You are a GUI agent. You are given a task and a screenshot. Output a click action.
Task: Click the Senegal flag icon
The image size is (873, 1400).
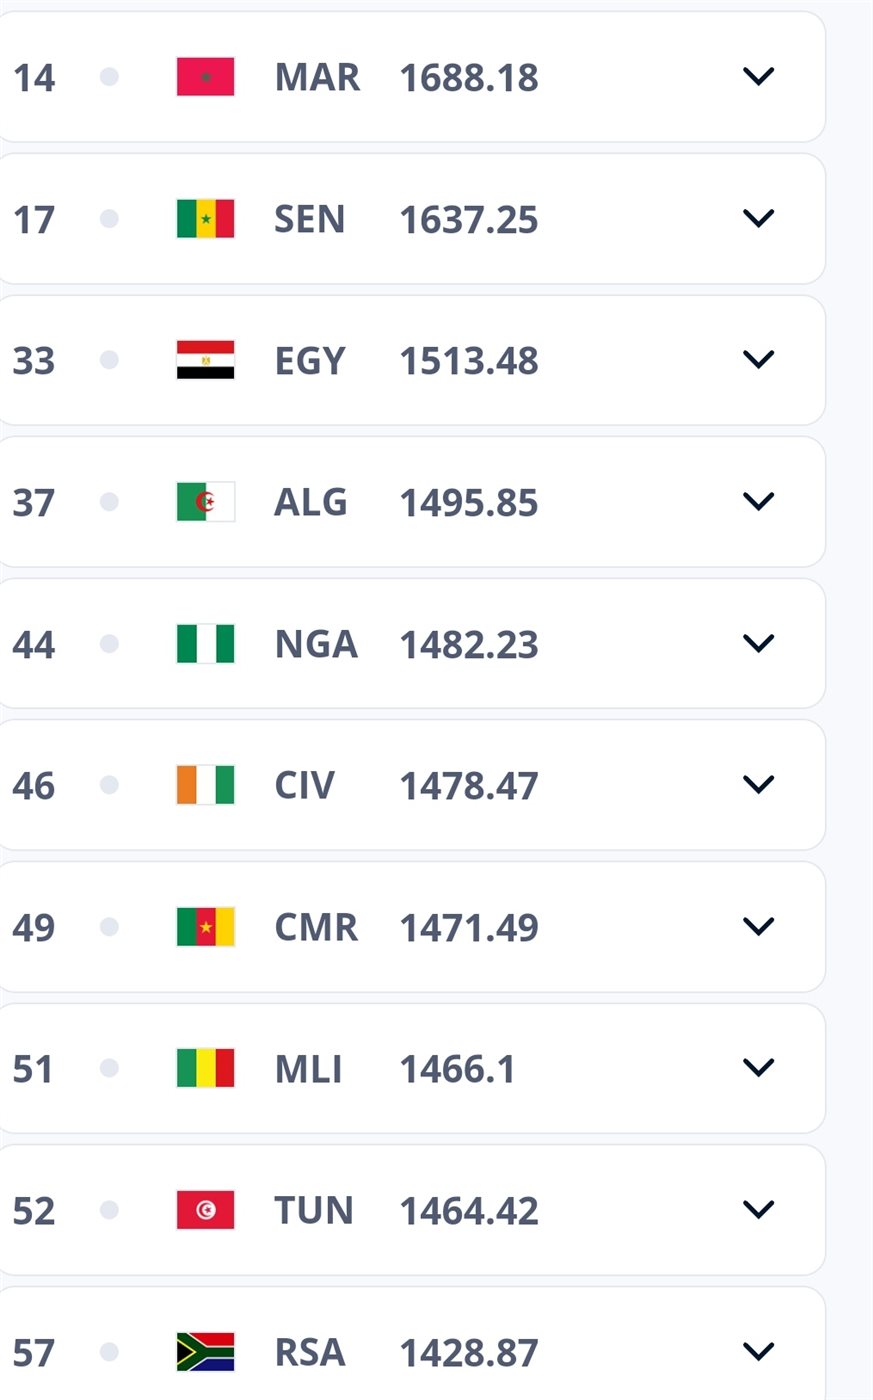tap(205, 219)
